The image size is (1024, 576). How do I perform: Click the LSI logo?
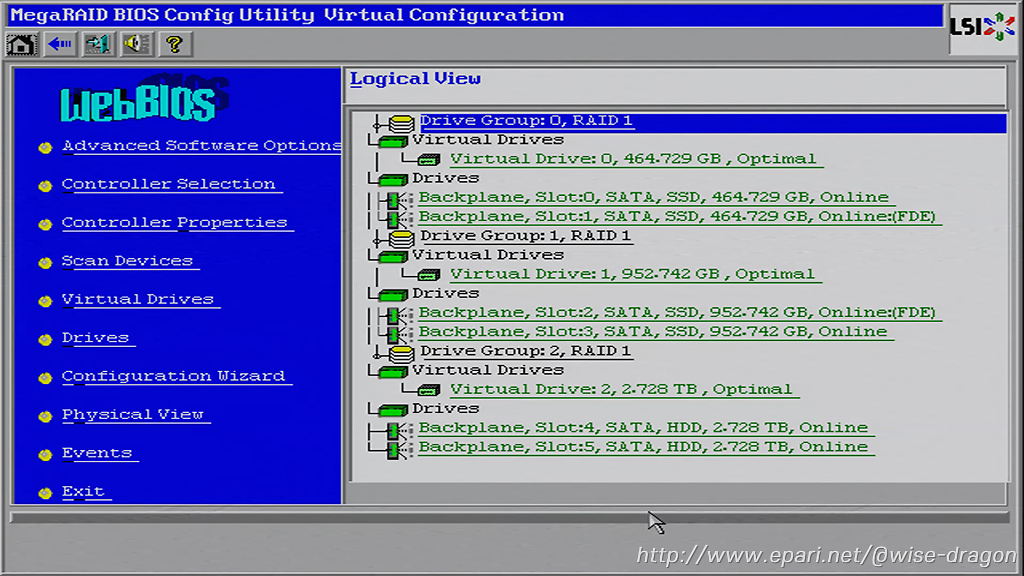click(982, 27)
